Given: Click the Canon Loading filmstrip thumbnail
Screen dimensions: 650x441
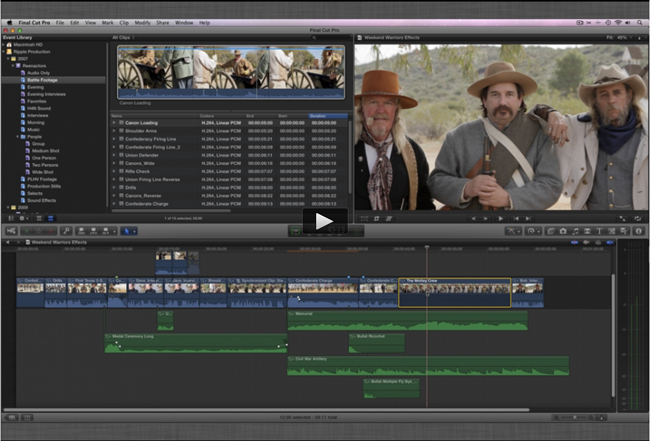Looking at the screenshot, I should tap(231, 72).
